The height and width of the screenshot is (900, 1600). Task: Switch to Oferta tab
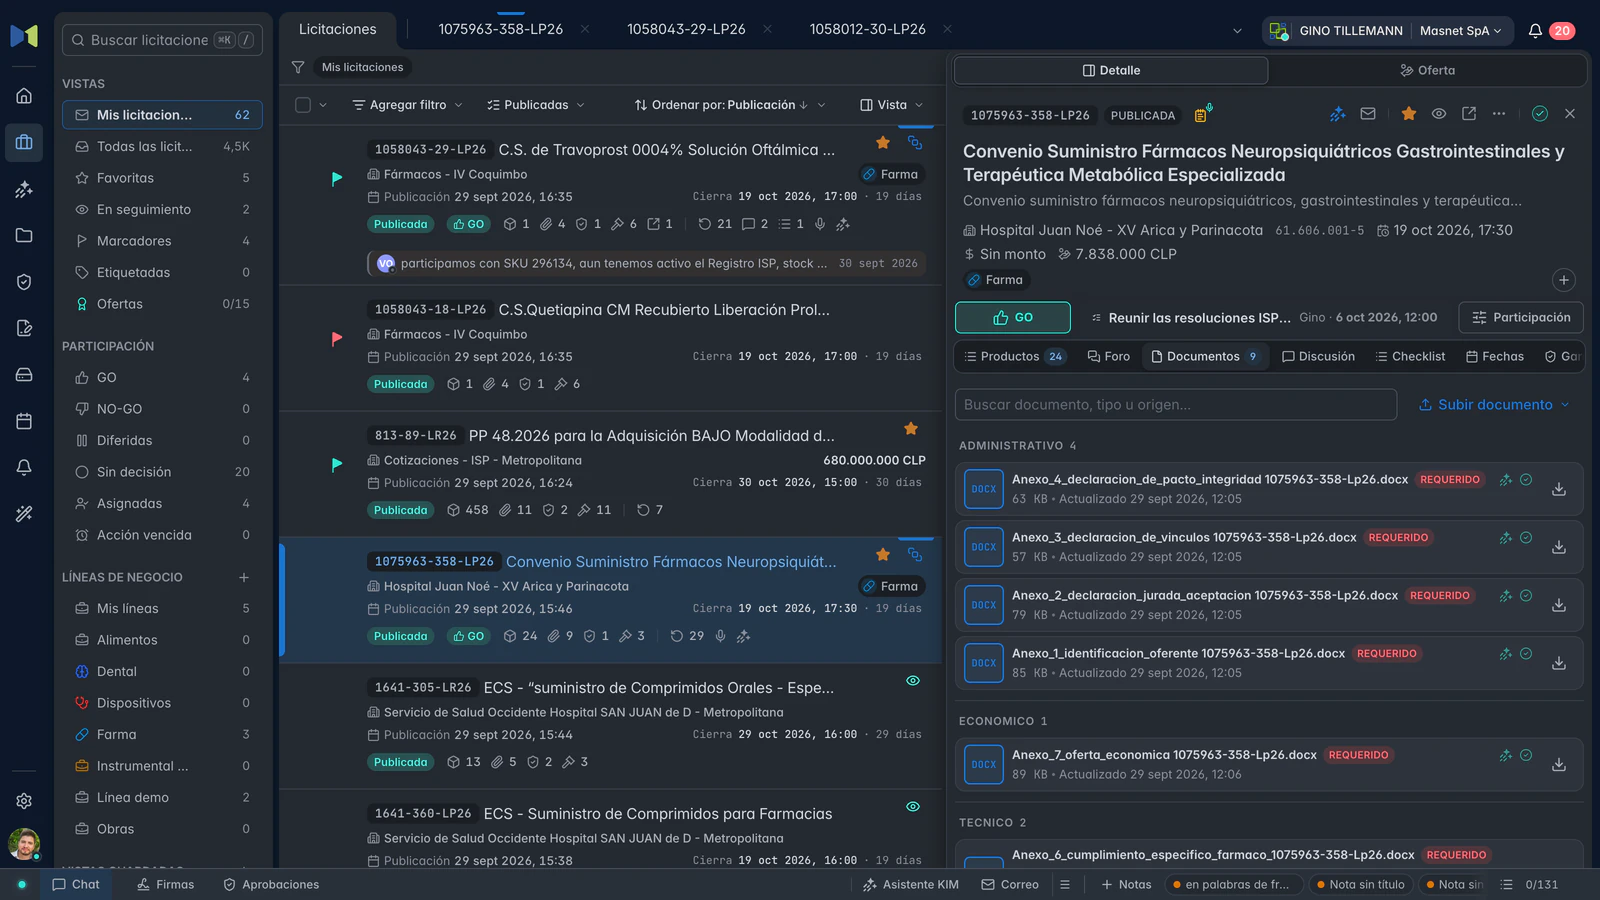point(1427,70)
